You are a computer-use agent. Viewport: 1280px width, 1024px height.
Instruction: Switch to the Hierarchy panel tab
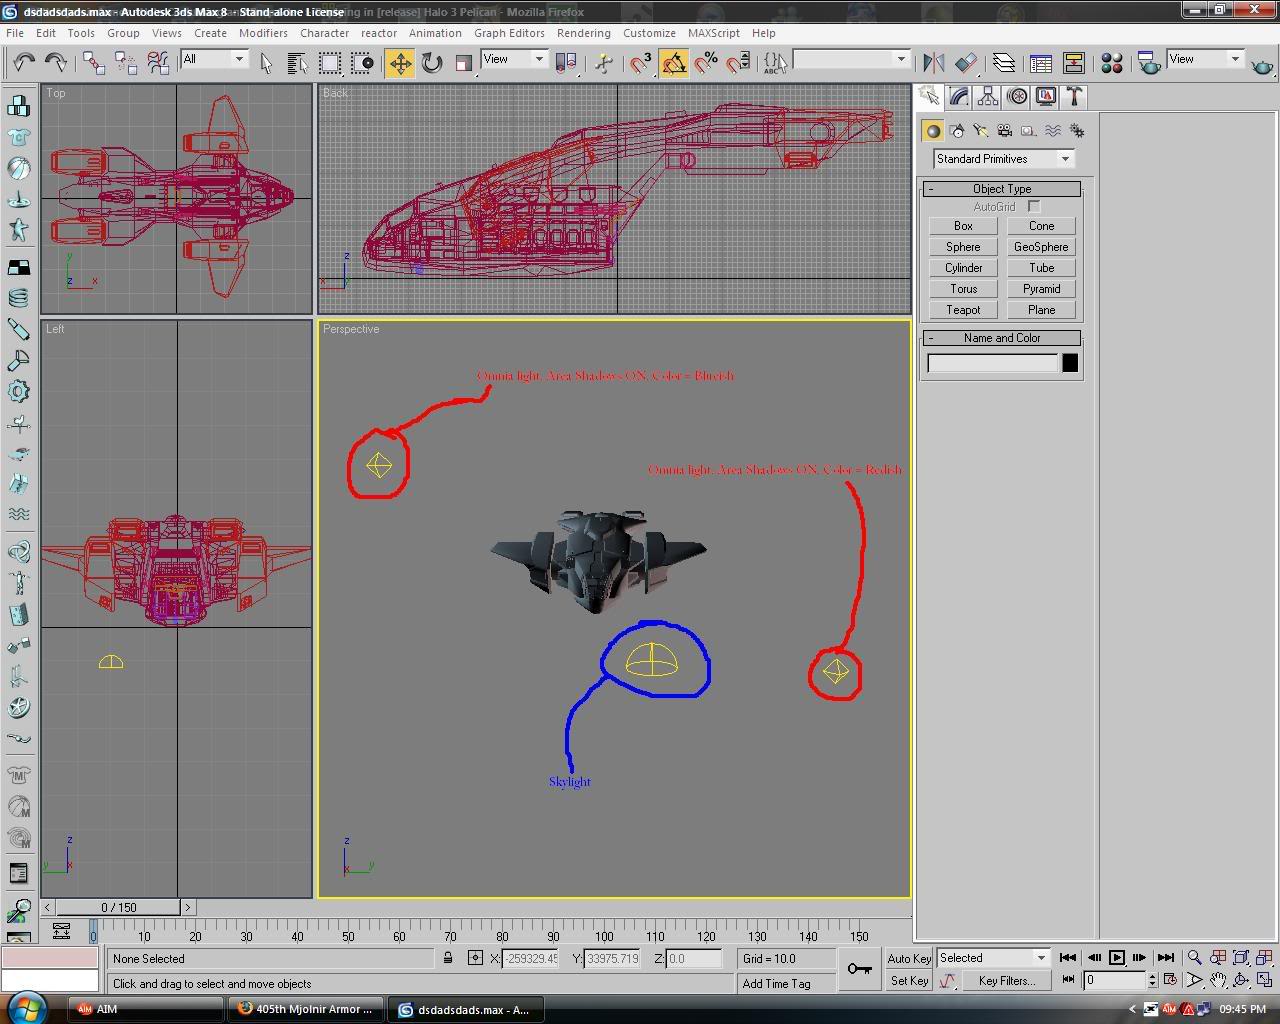coord(988,97)
